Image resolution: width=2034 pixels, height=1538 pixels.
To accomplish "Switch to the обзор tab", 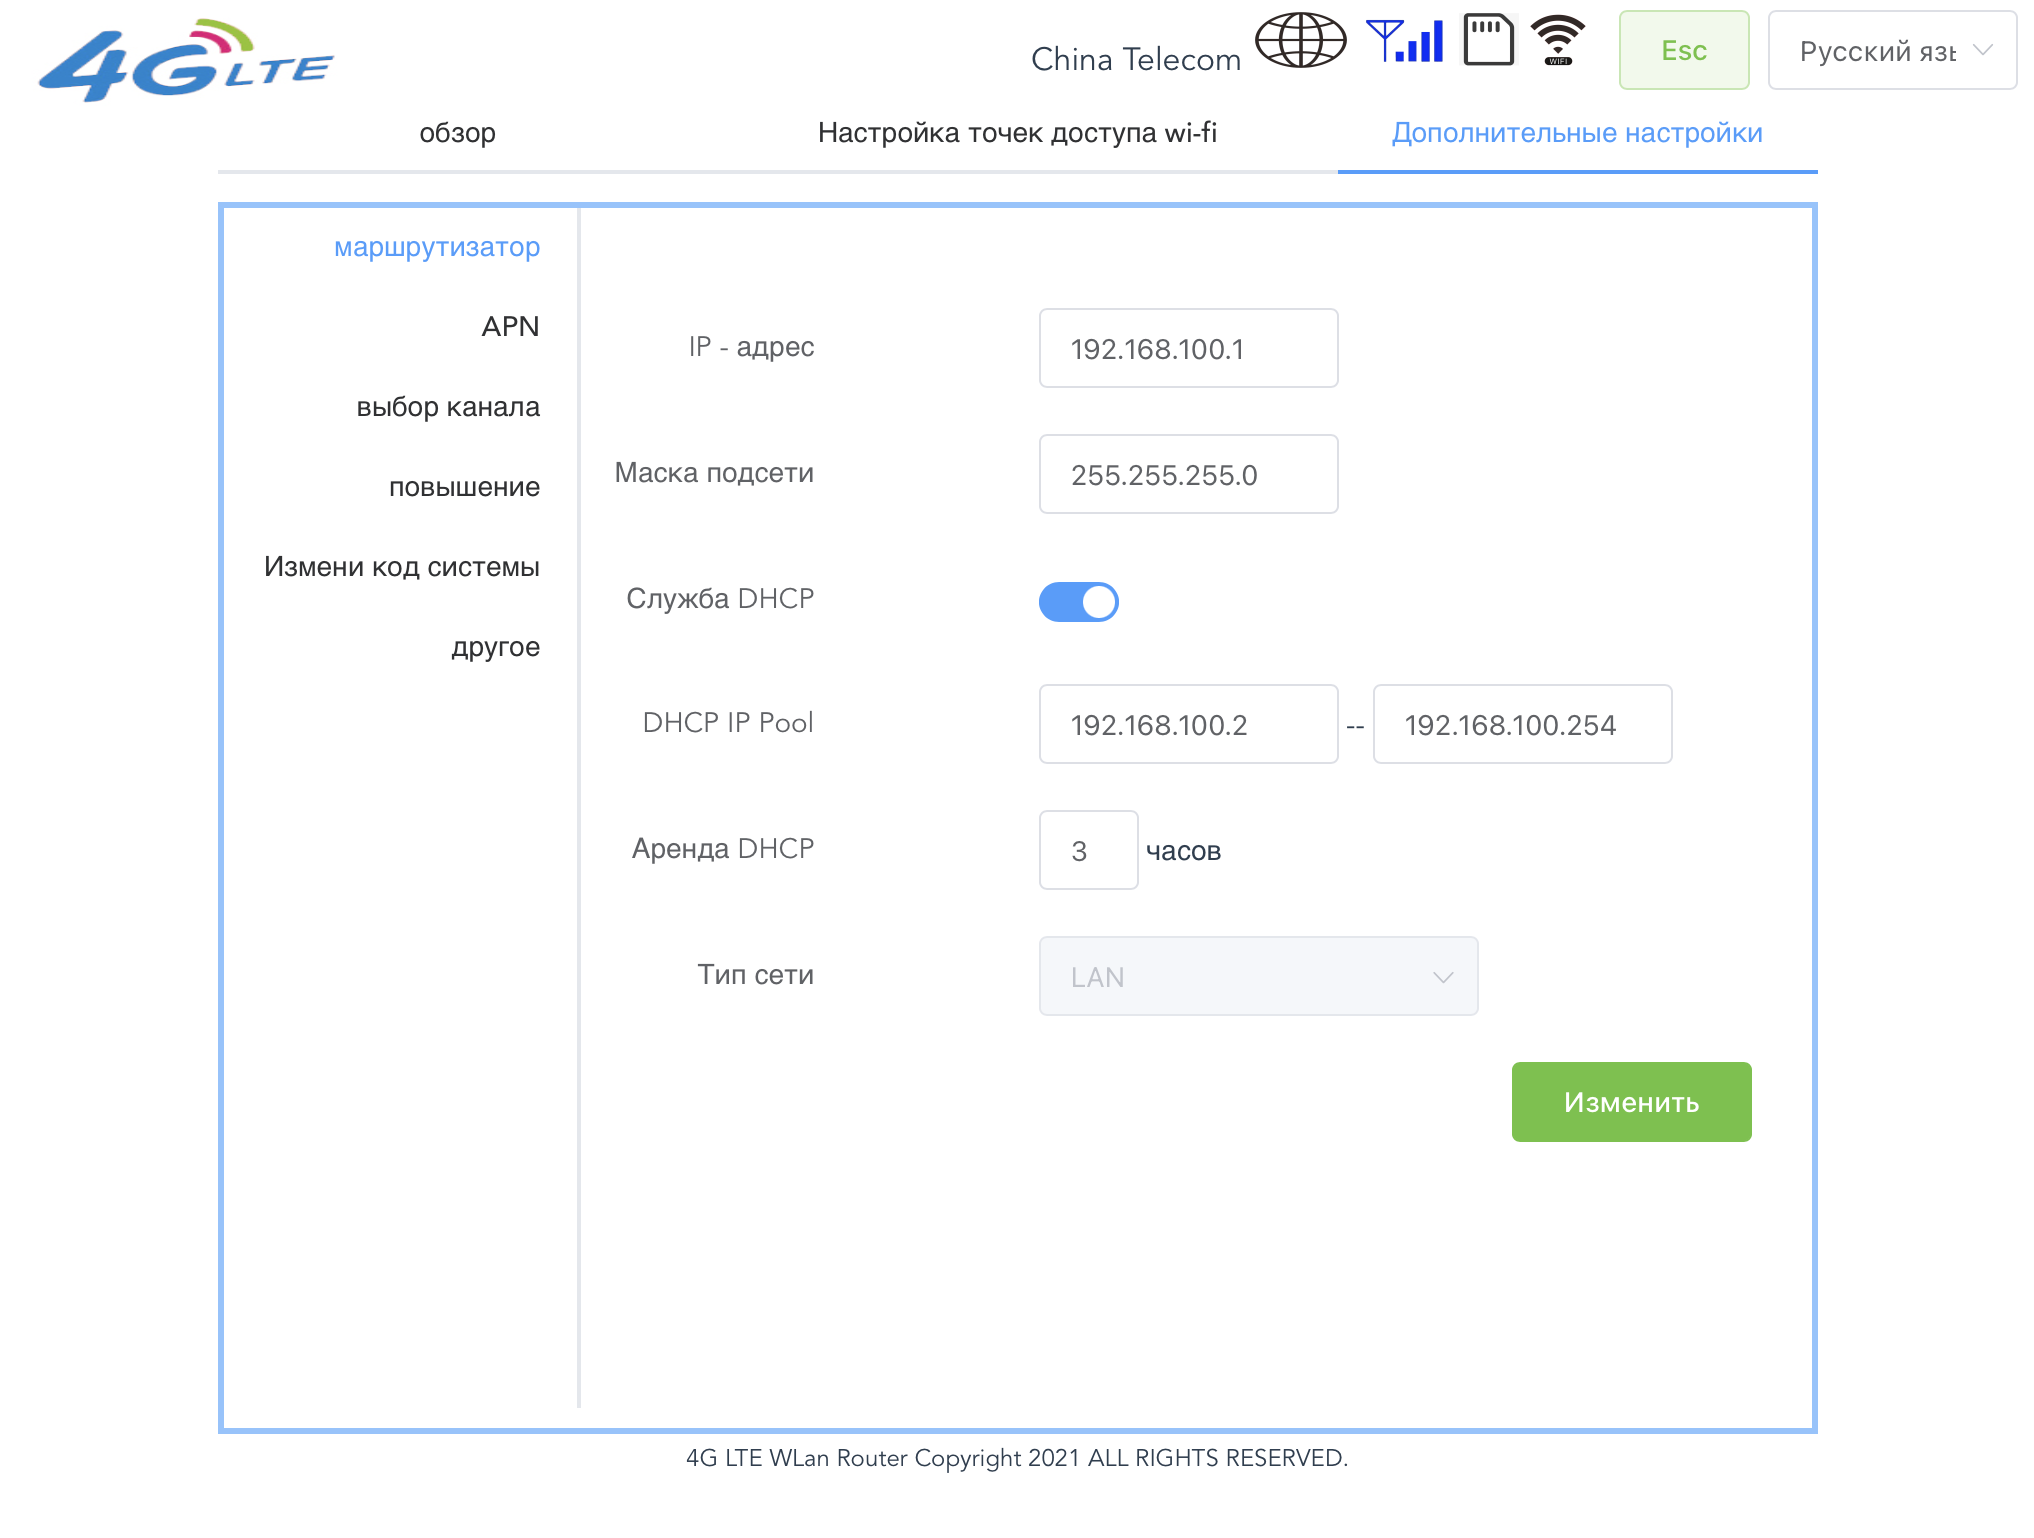I will coord(457,133).
